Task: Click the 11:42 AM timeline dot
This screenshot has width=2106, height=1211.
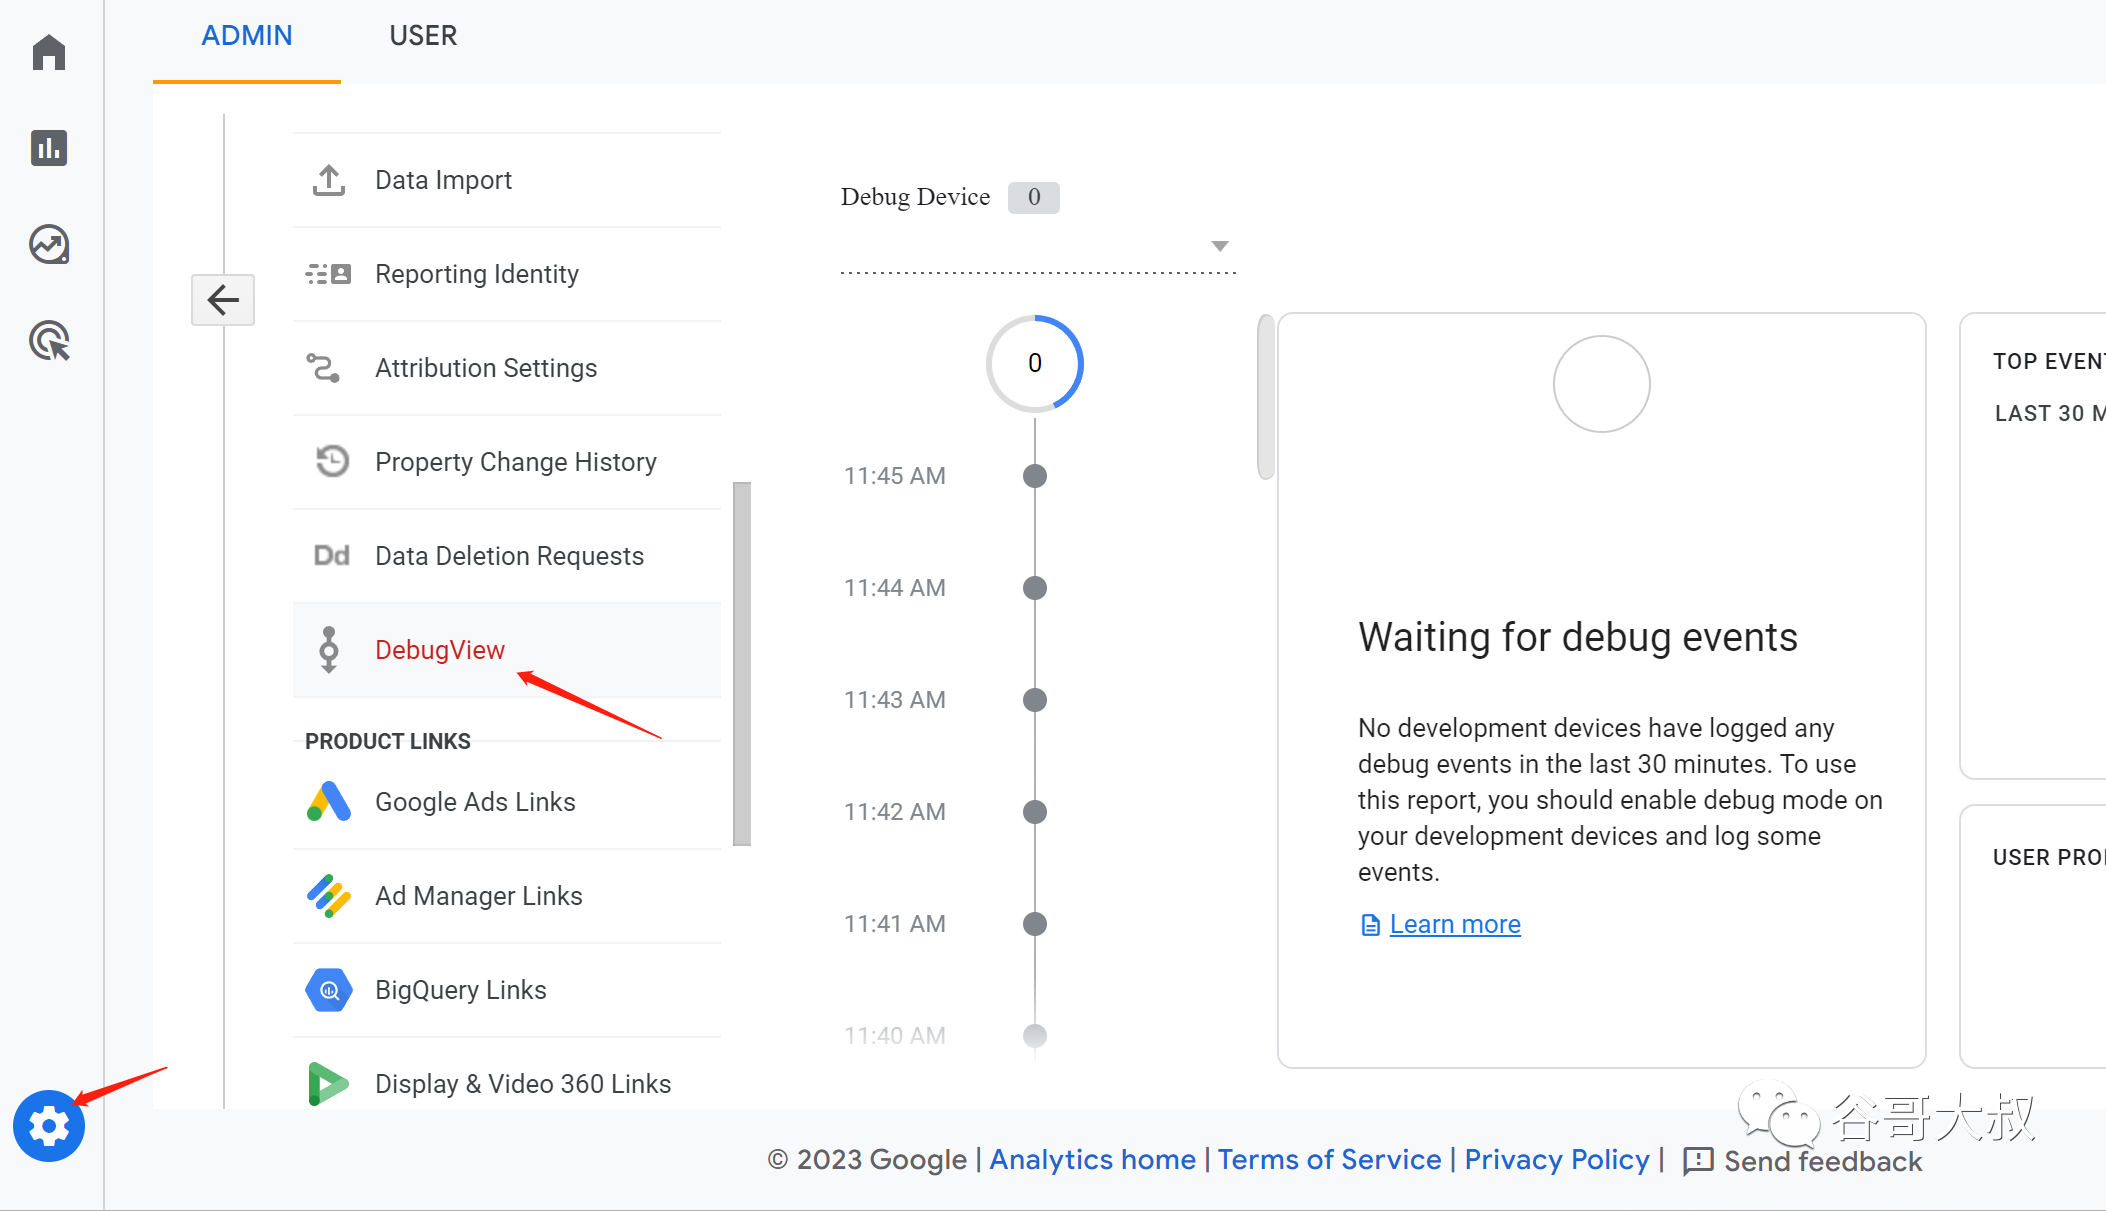Action: 1035,812
